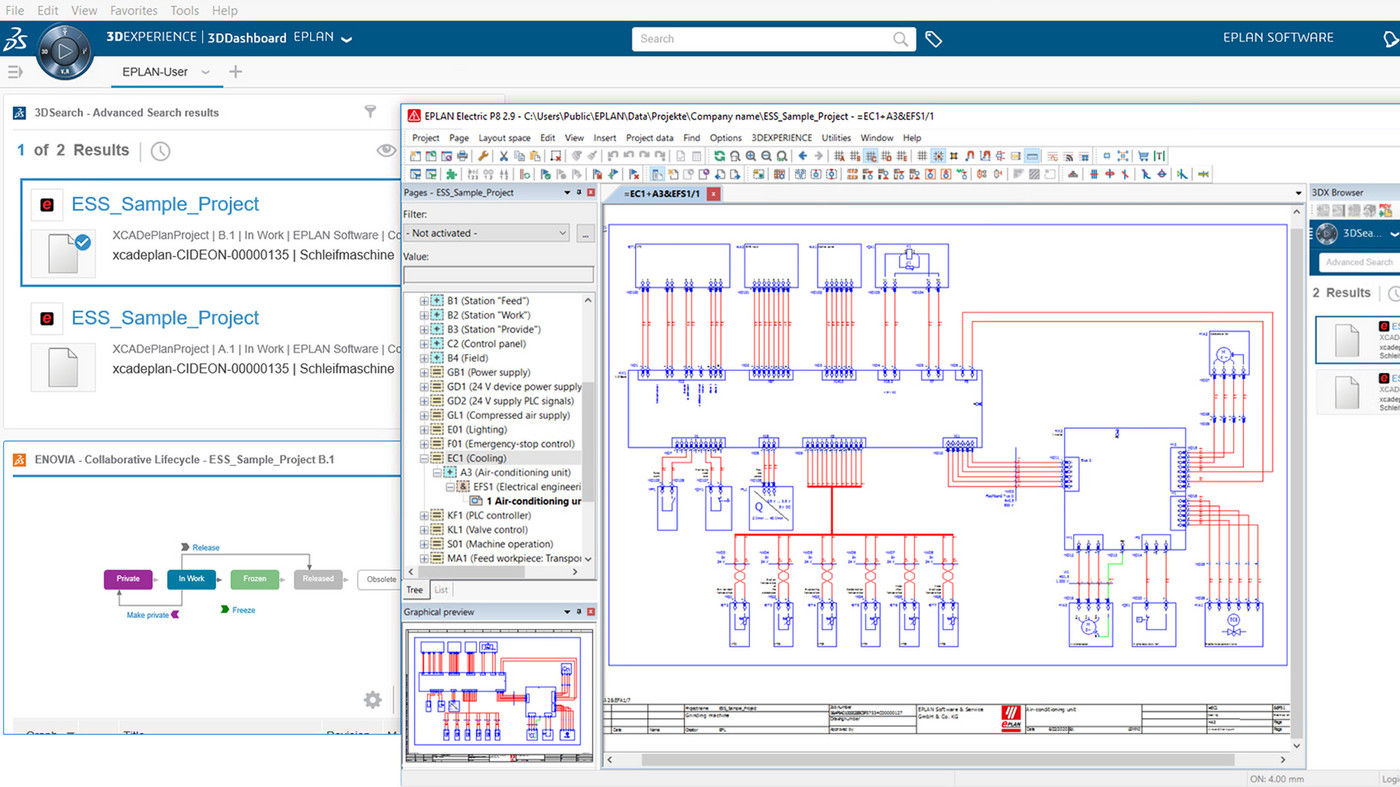Toggle the filter funnel in Advanced Search results
The image size is (1400, 787).
371,112
